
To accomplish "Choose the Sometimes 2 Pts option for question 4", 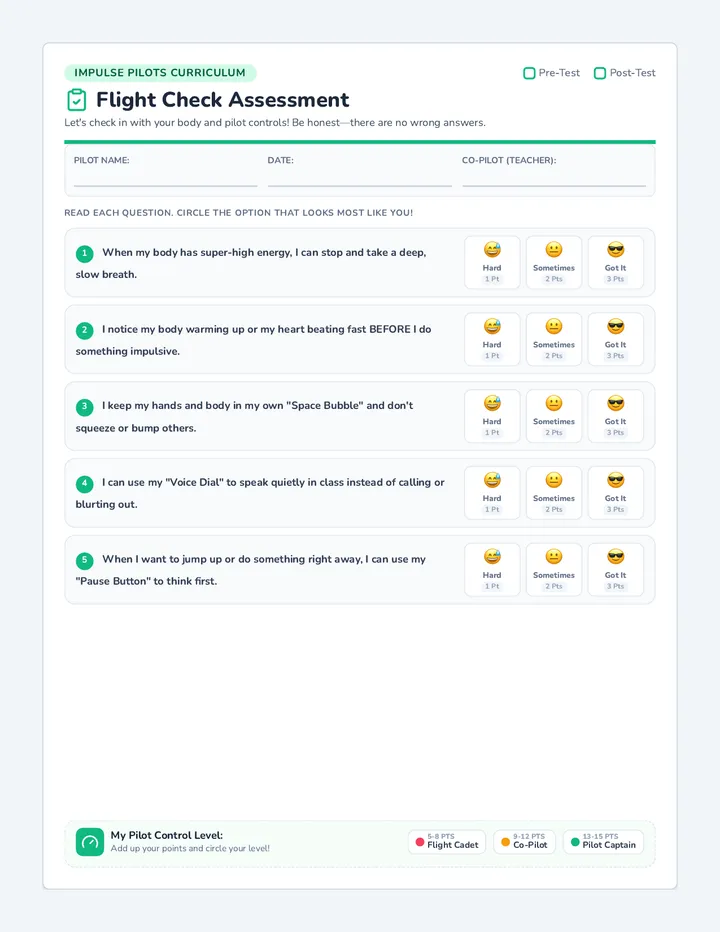I will (x=554, y=493).
